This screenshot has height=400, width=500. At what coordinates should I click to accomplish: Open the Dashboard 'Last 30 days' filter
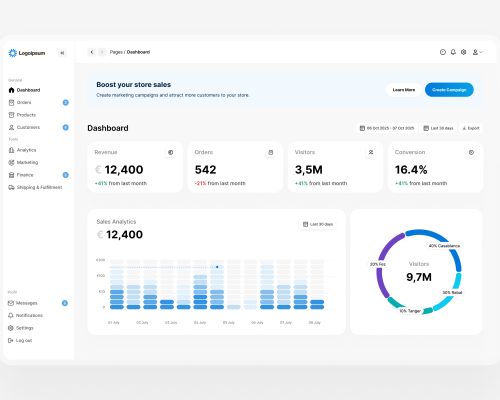tap(438, 128)
